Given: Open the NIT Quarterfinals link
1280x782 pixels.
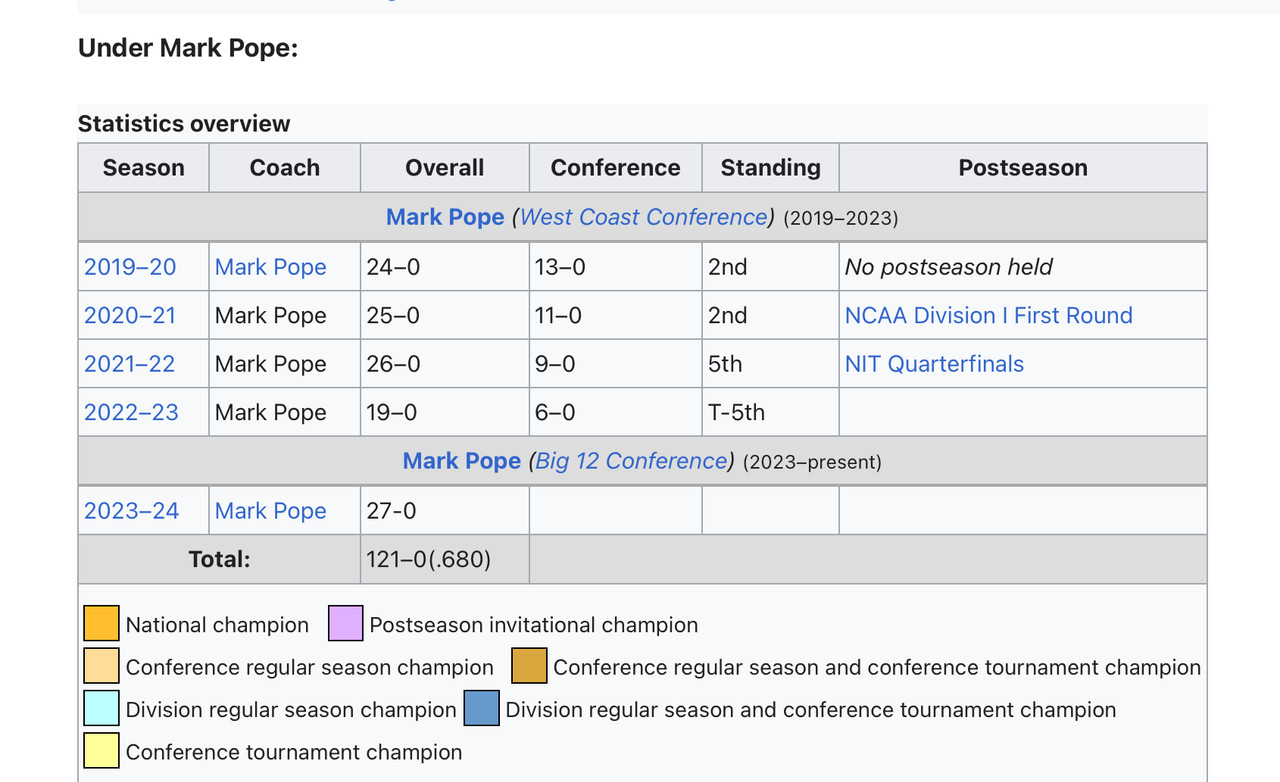Looking at the screenshot, I should pos(934,364).
